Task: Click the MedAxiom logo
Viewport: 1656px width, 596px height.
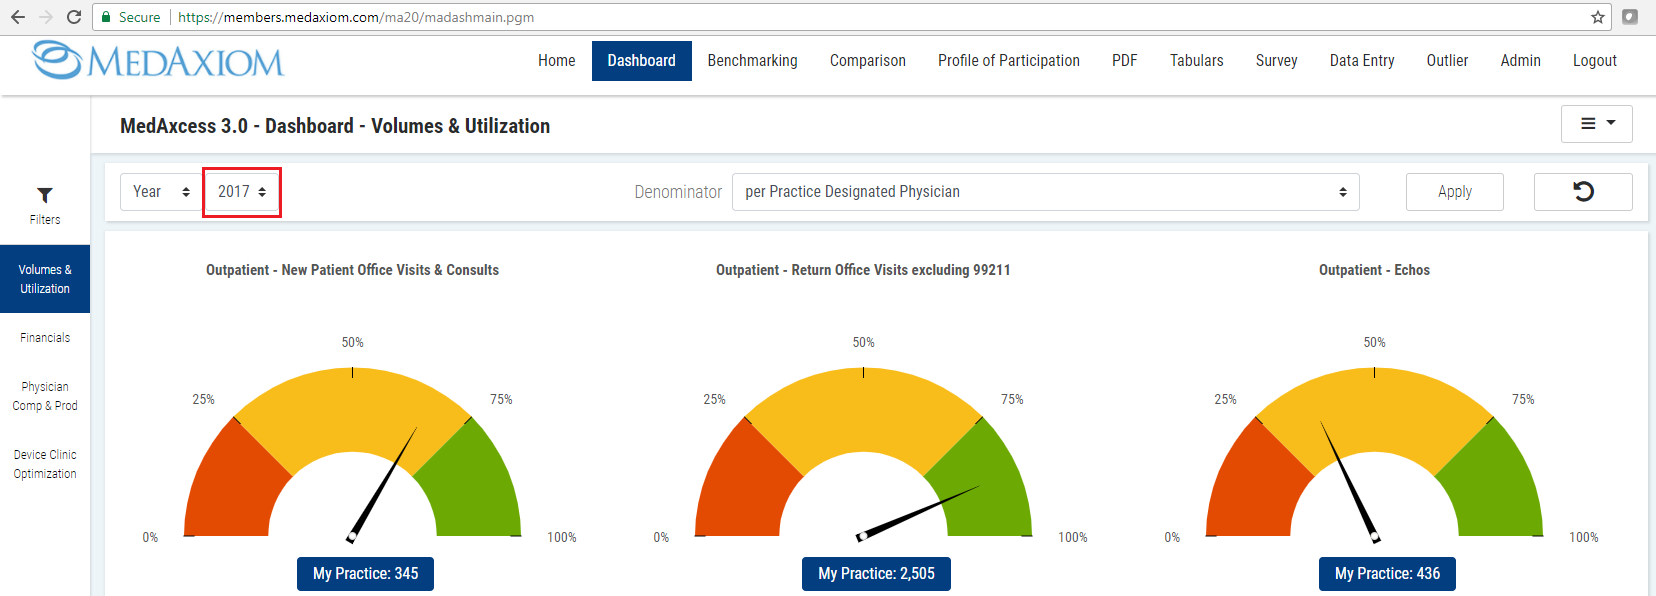Action: coord(158,61)
